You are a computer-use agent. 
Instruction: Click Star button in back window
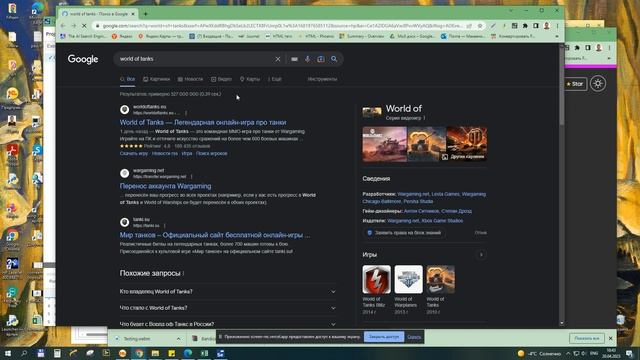point(575,84)
